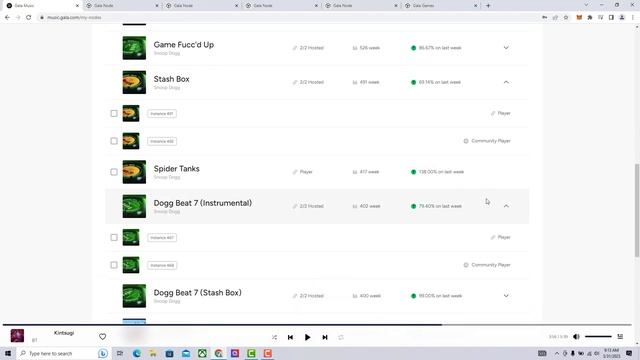Click Community Player on Stash Box instance

[x=487, y=141]
